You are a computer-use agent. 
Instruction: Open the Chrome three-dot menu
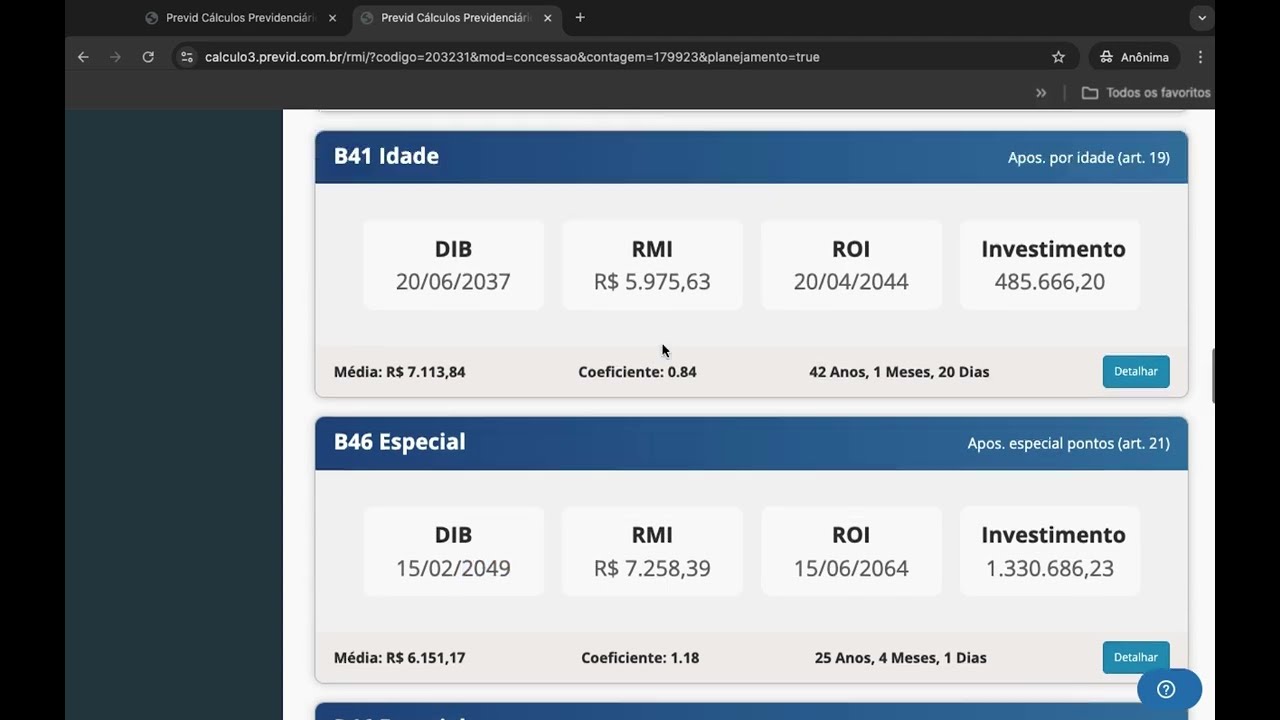click(1200, 57)
